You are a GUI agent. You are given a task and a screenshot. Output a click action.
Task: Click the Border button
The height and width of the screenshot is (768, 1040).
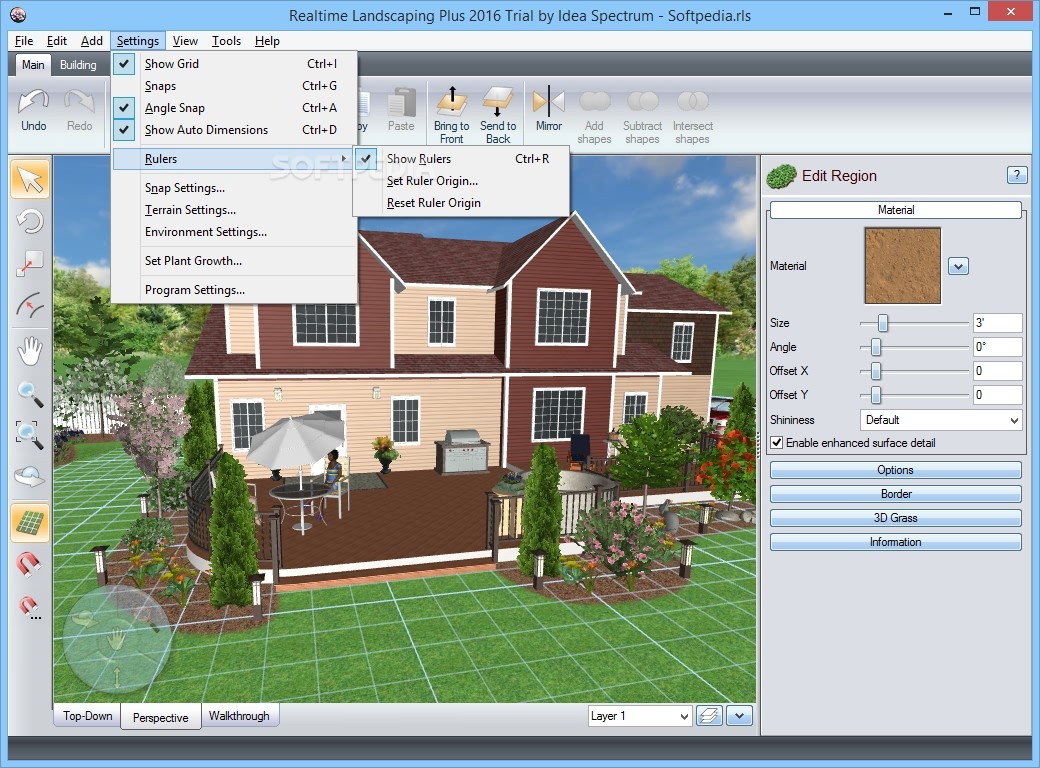click(x=895, y=494)
